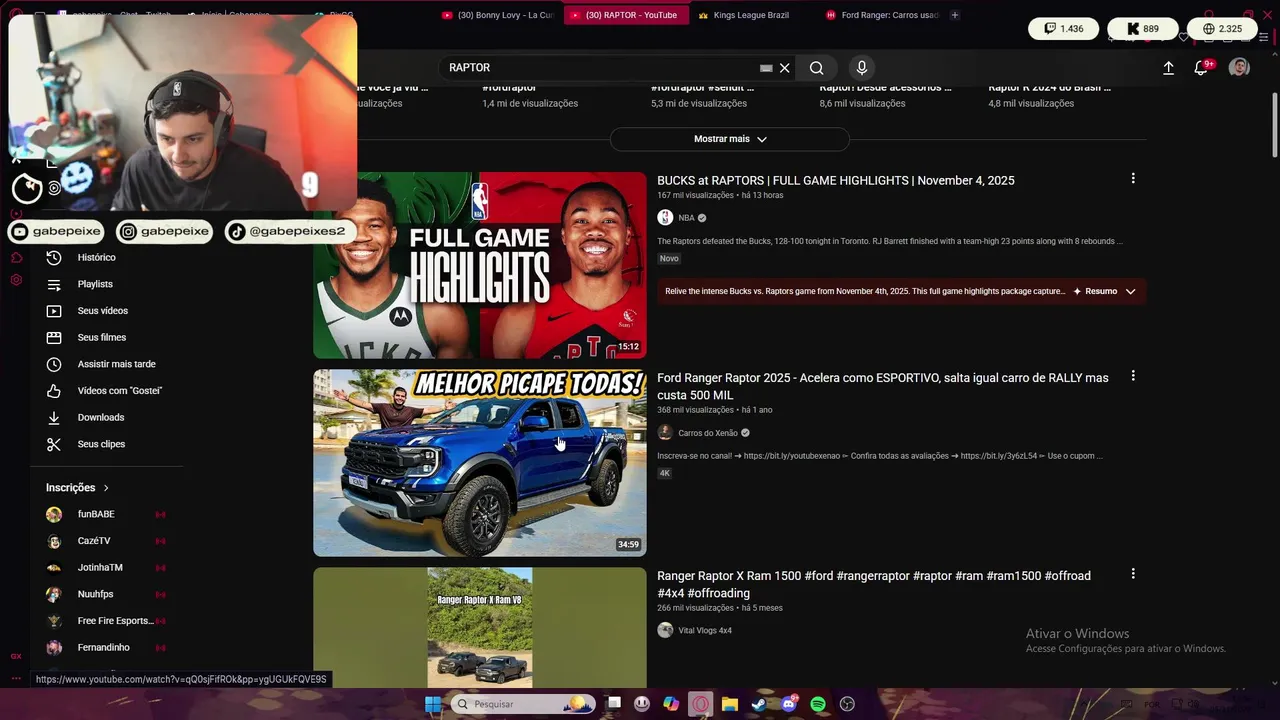Open Opera GX settings gear in sidebar

click(16, 280)
